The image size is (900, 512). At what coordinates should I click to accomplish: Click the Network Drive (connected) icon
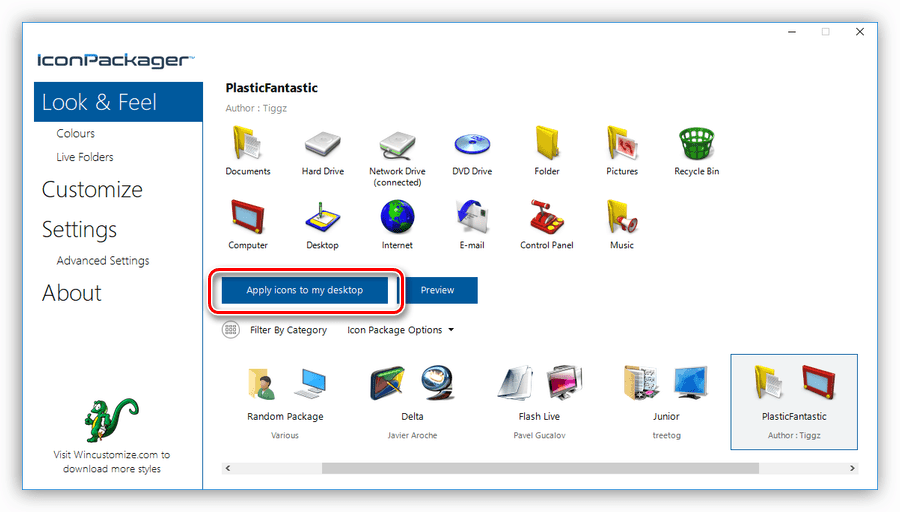(397, 145)
